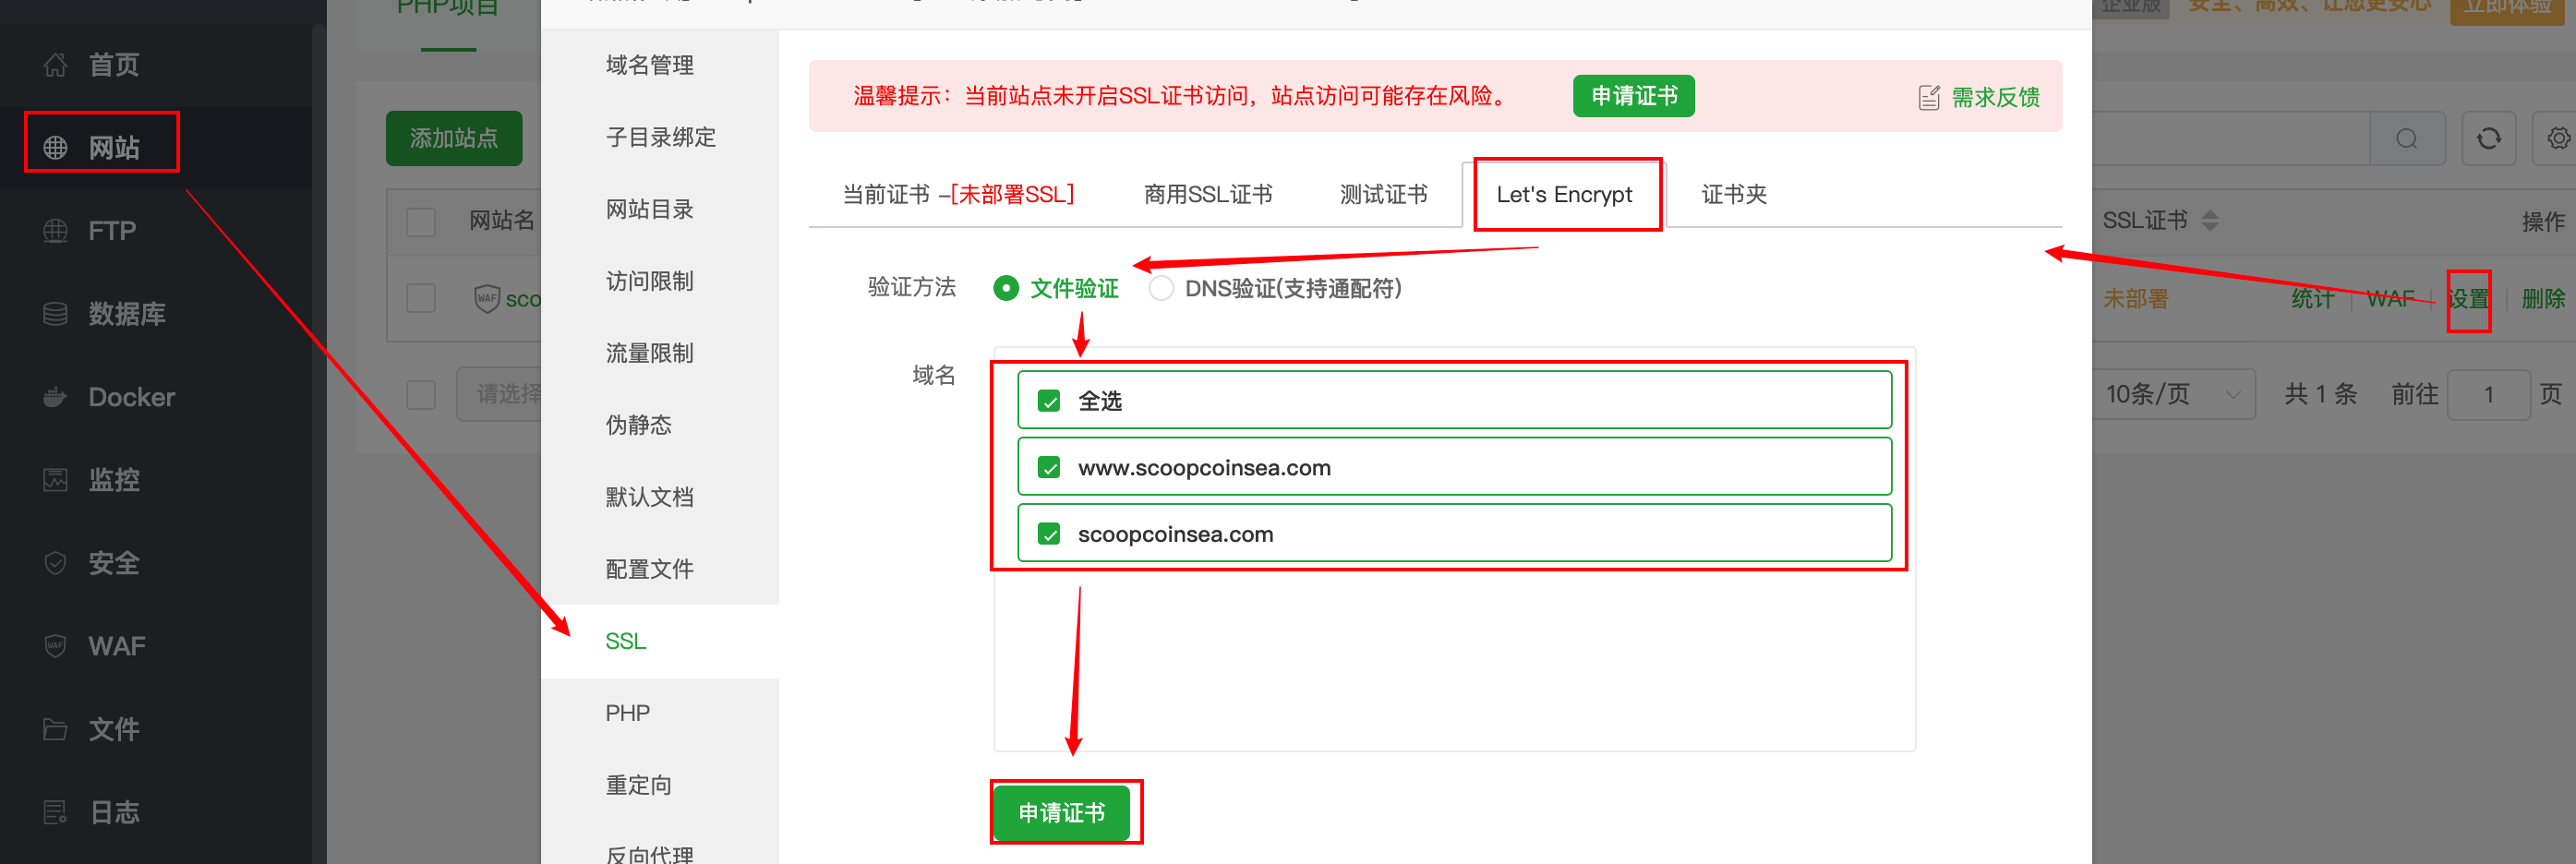Viewport: 2576px width, 864px height.
Task: Toggle the 全选 checkbox
Action: [1049, 401]
